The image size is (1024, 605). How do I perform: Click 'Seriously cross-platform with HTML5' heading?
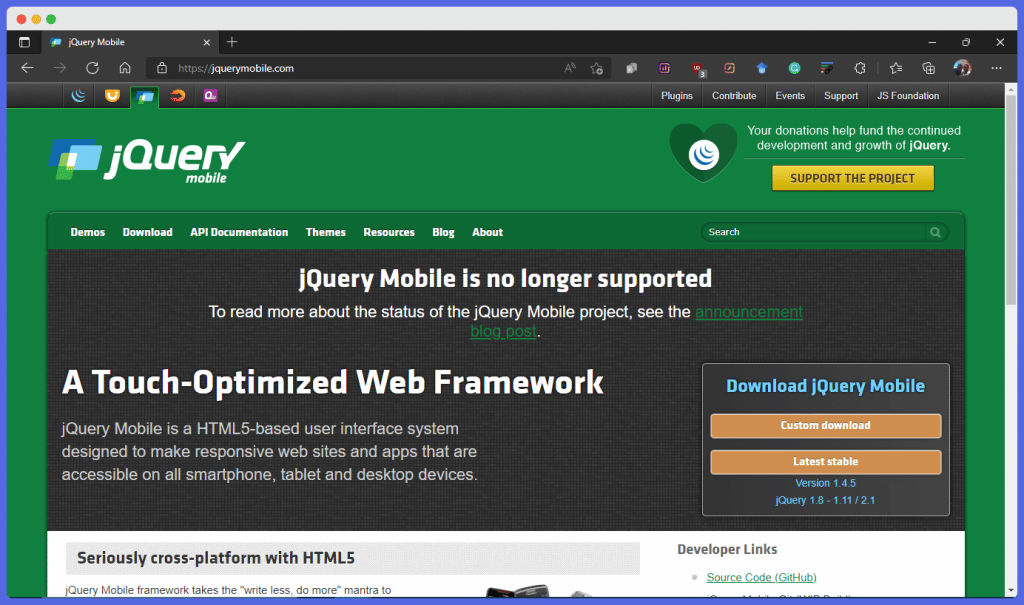tap(216, 558)
